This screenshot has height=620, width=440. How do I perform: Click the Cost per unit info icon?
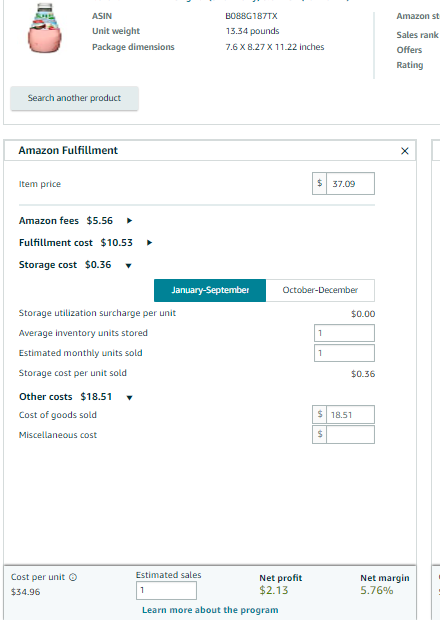click(73, 577)
